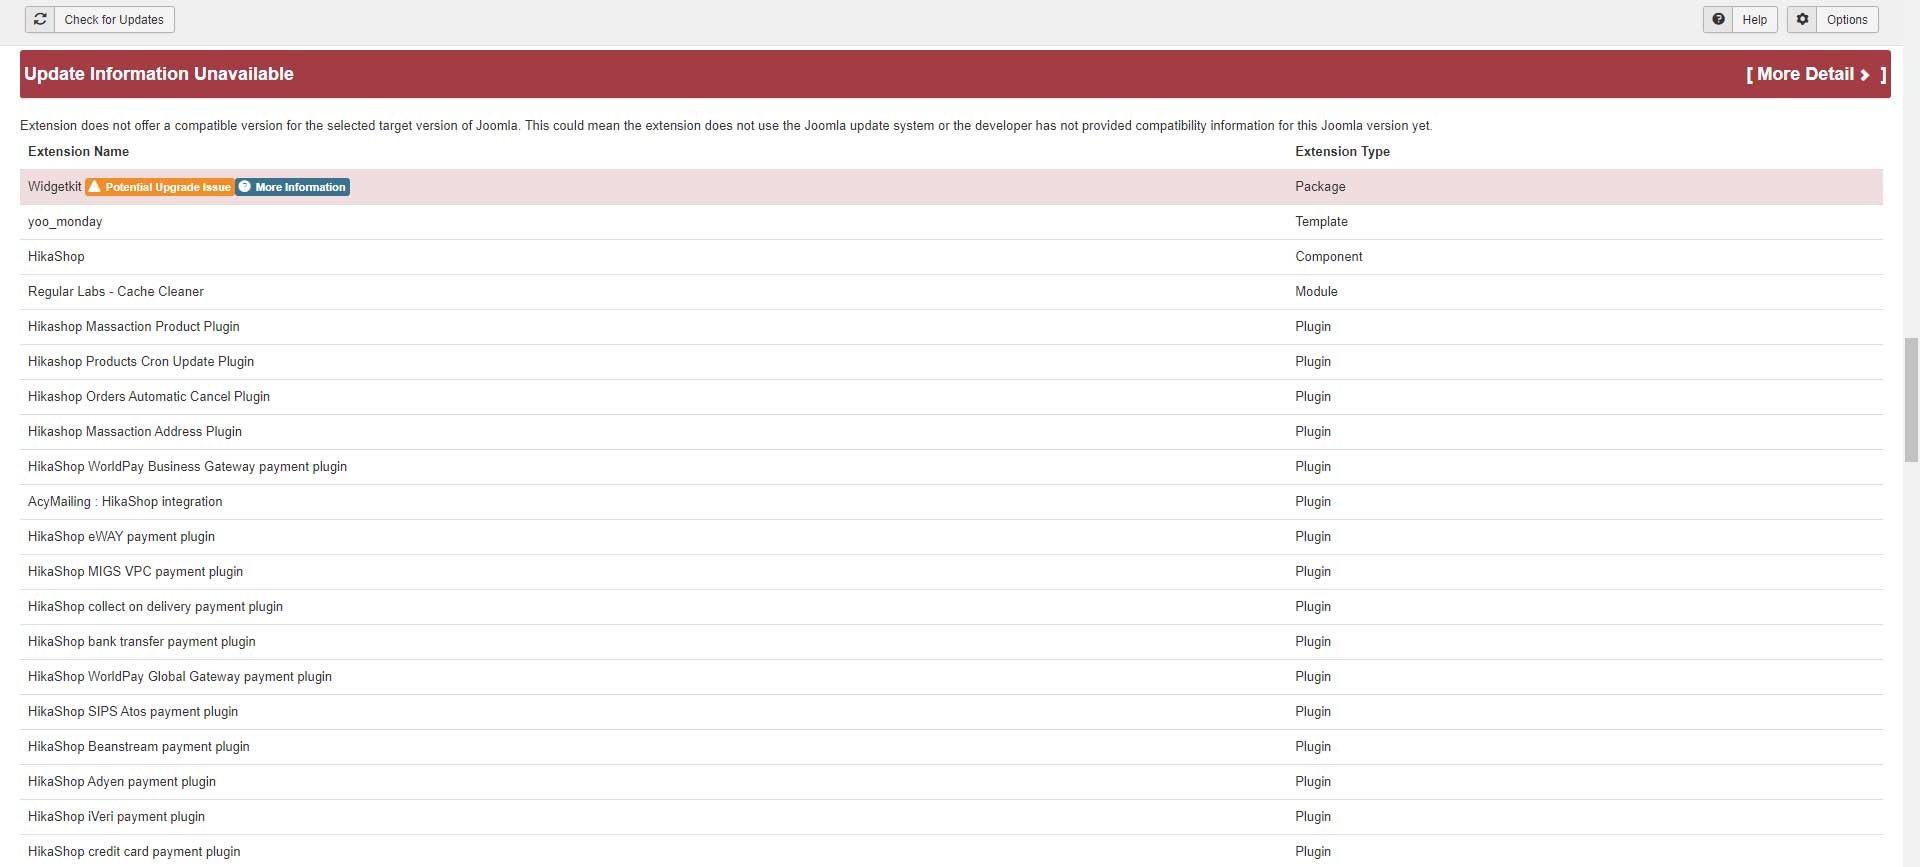Select HikaShop Adyen payment plugin row
Screen dimensions: 1920x867
tap(951, 782)
